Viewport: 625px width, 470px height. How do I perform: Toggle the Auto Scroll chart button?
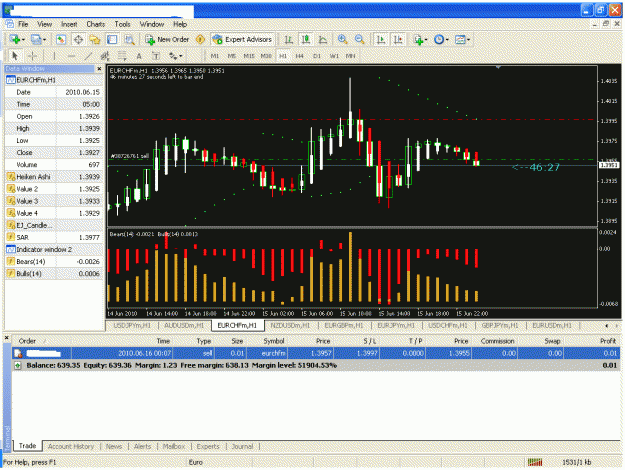381,39
